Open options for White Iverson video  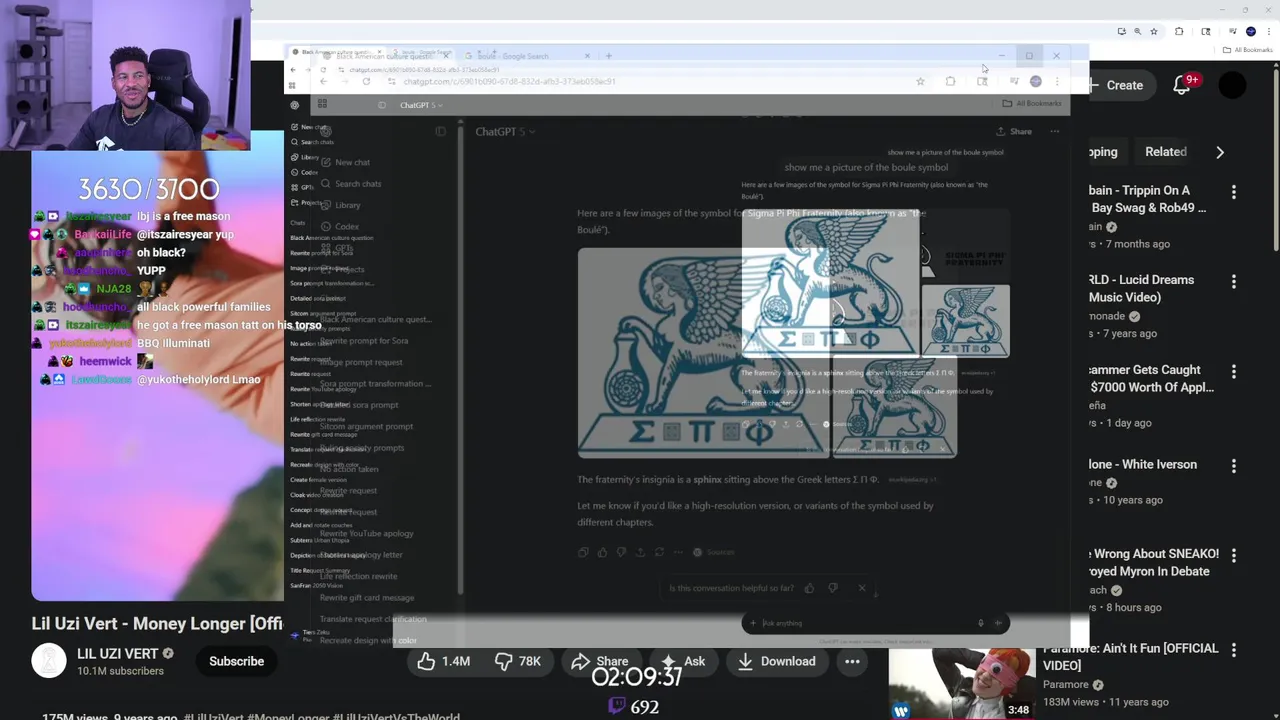[1233, 465]
